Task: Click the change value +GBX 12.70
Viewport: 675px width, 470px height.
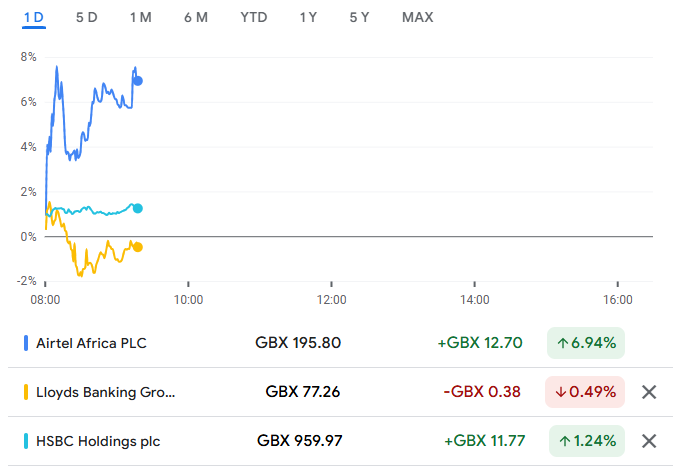Action: tap(480, 343)
